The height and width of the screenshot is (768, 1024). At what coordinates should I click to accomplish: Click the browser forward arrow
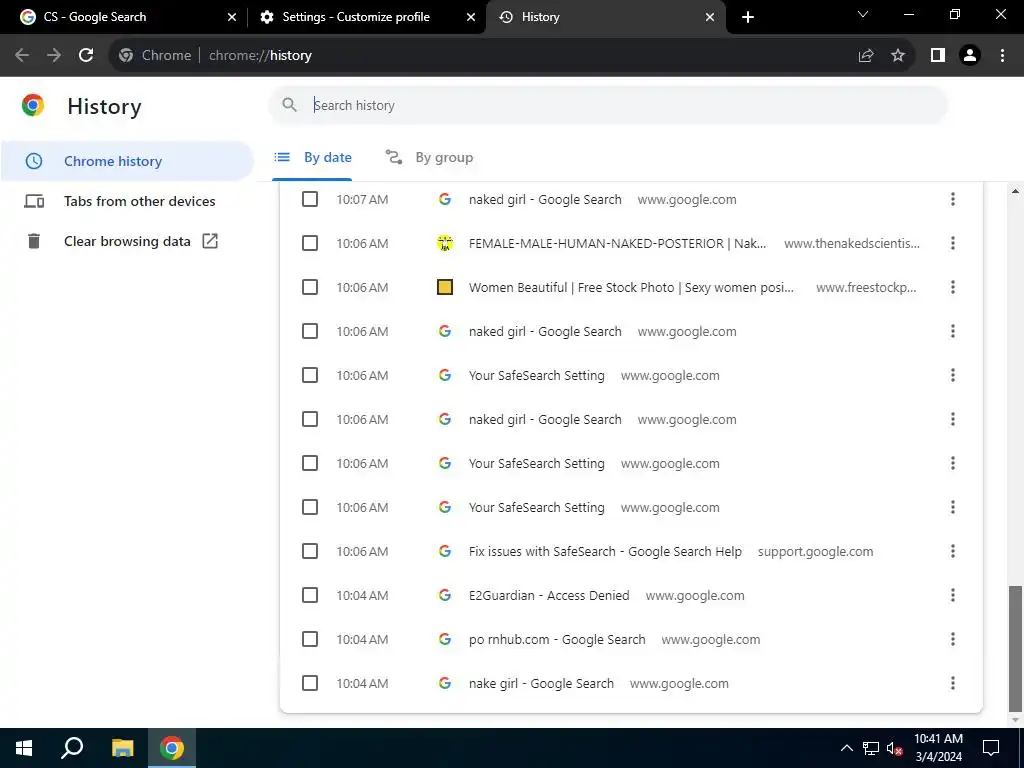pos(54,56)
